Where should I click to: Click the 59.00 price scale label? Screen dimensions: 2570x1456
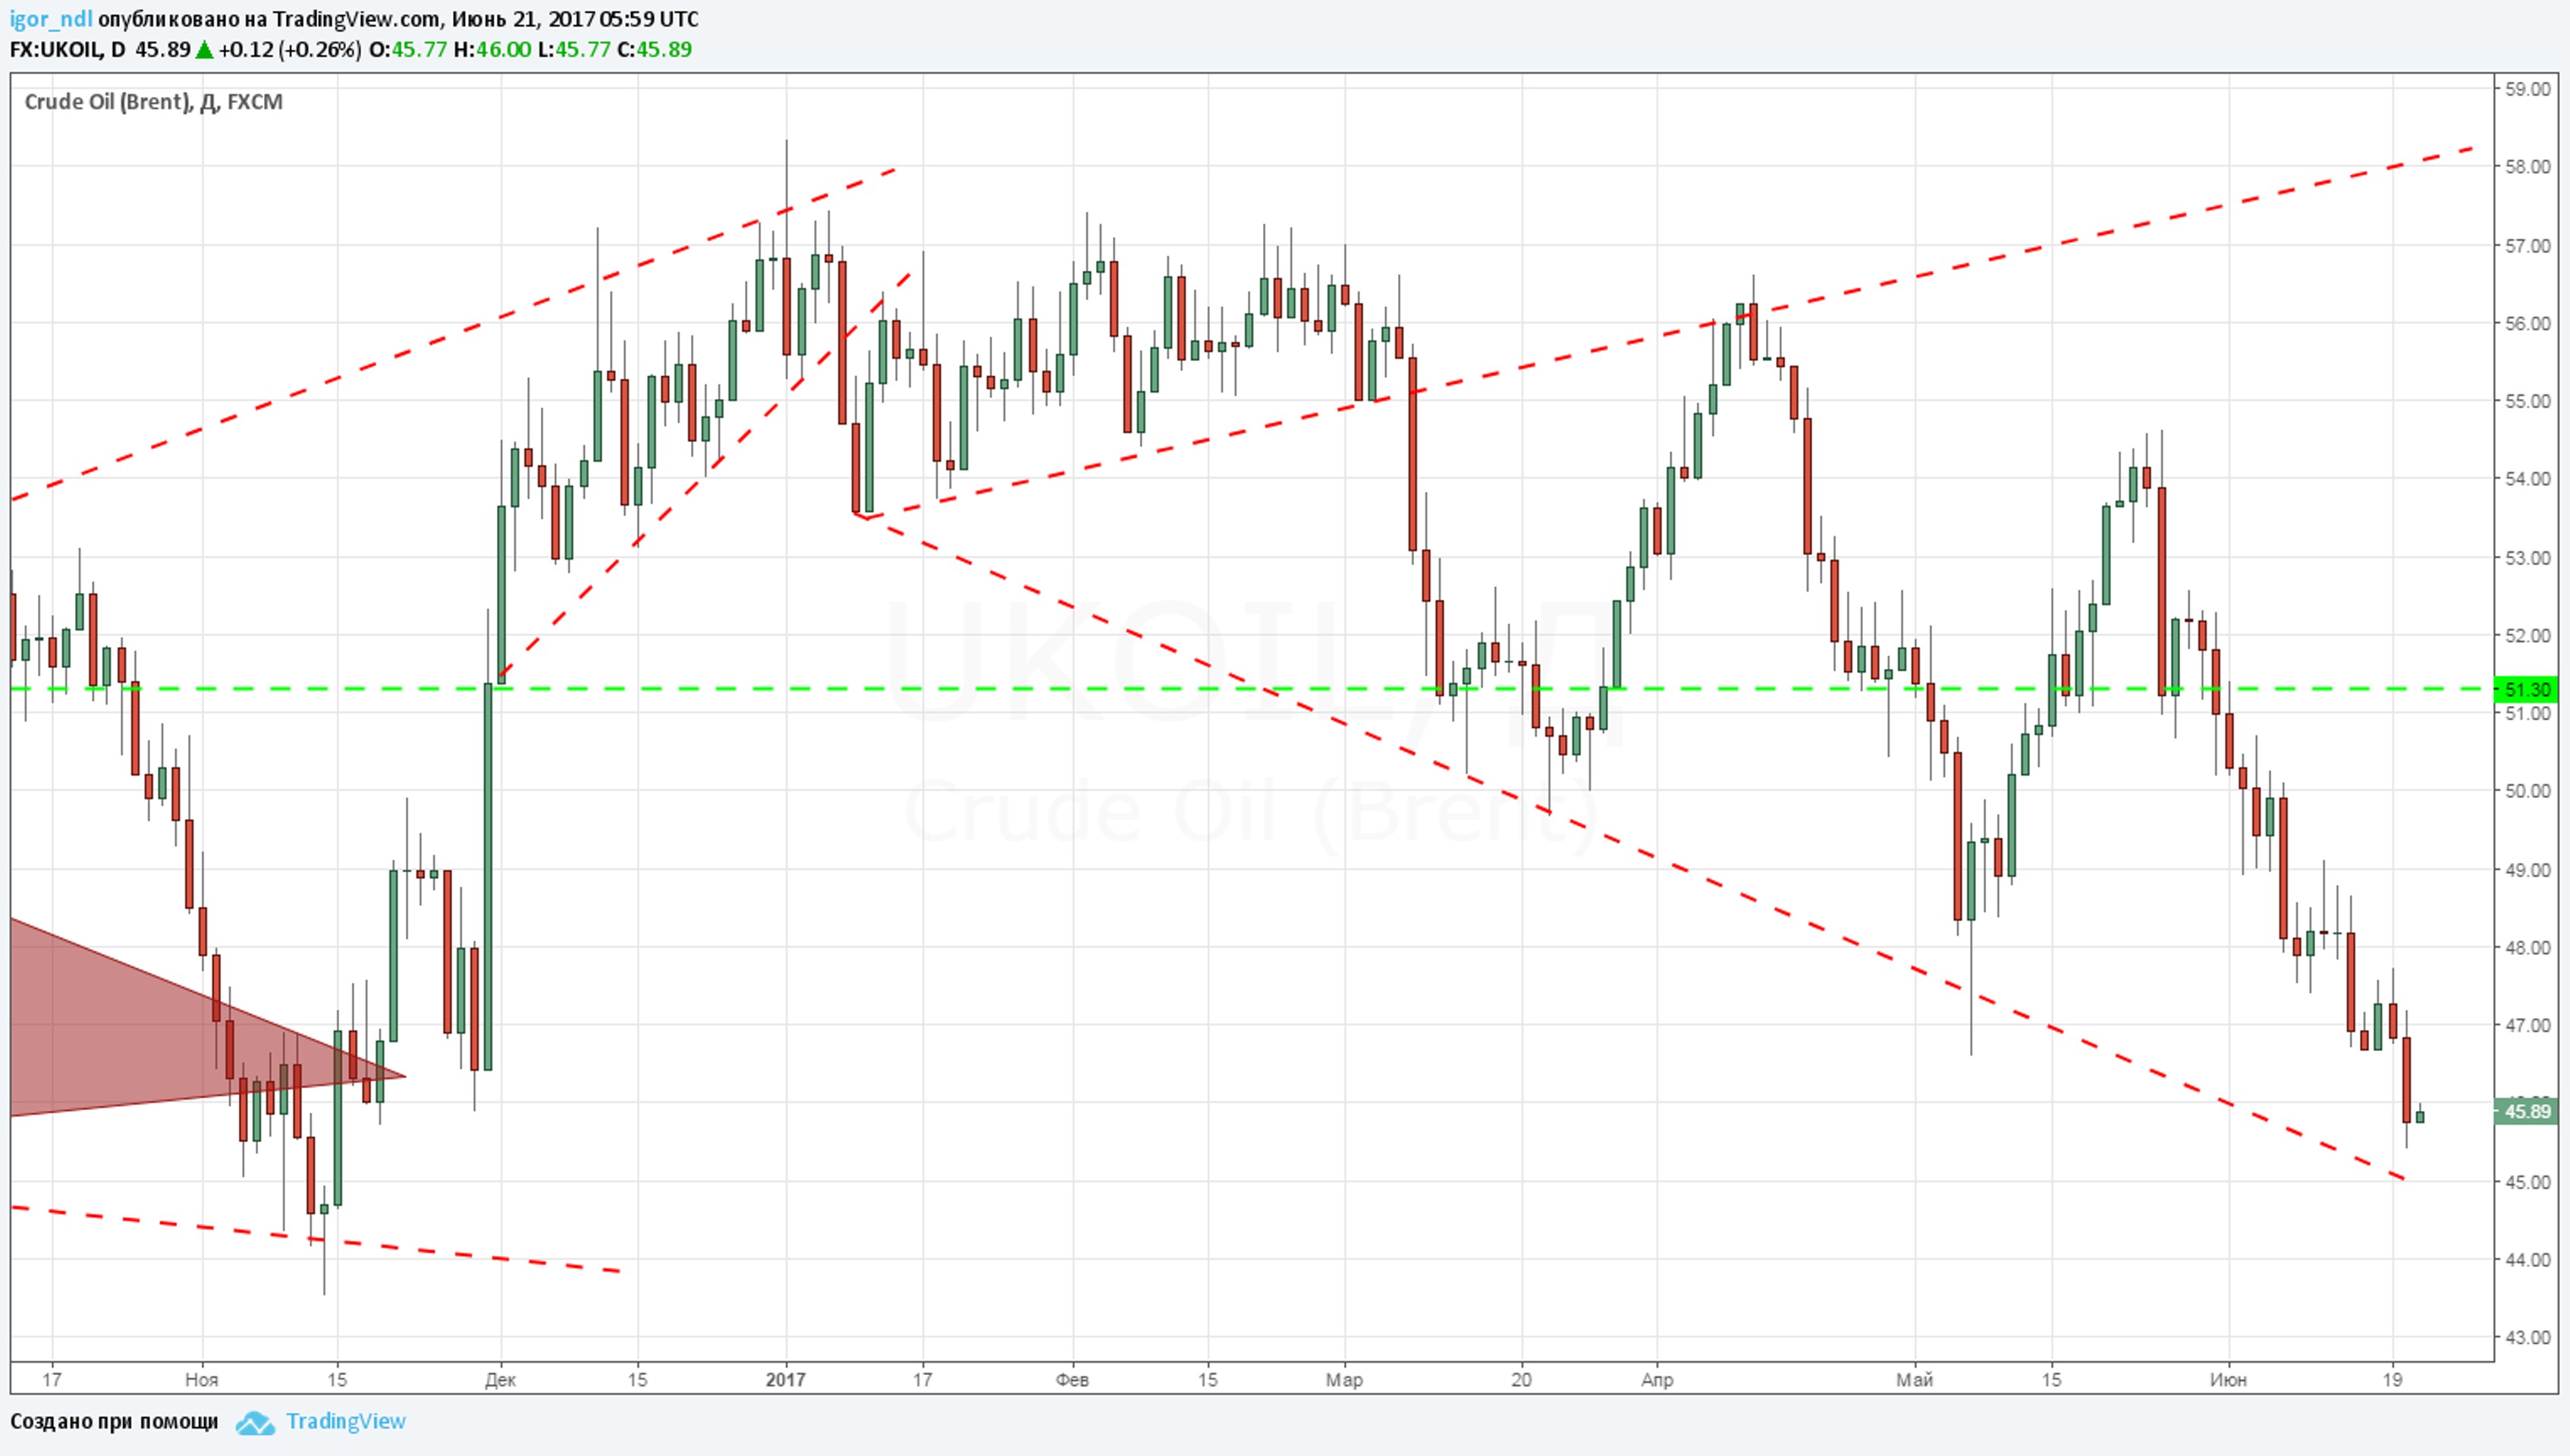pos(2528,89)
